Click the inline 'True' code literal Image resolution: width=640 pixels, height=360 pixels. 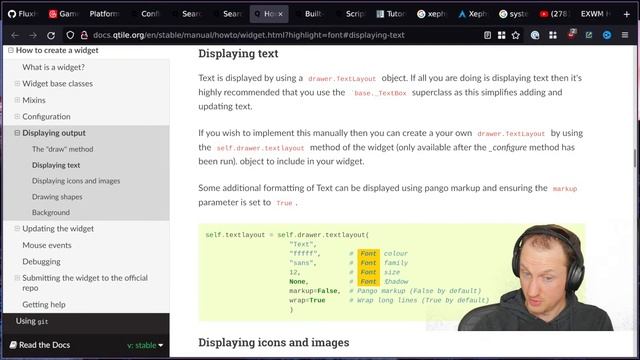284,203
